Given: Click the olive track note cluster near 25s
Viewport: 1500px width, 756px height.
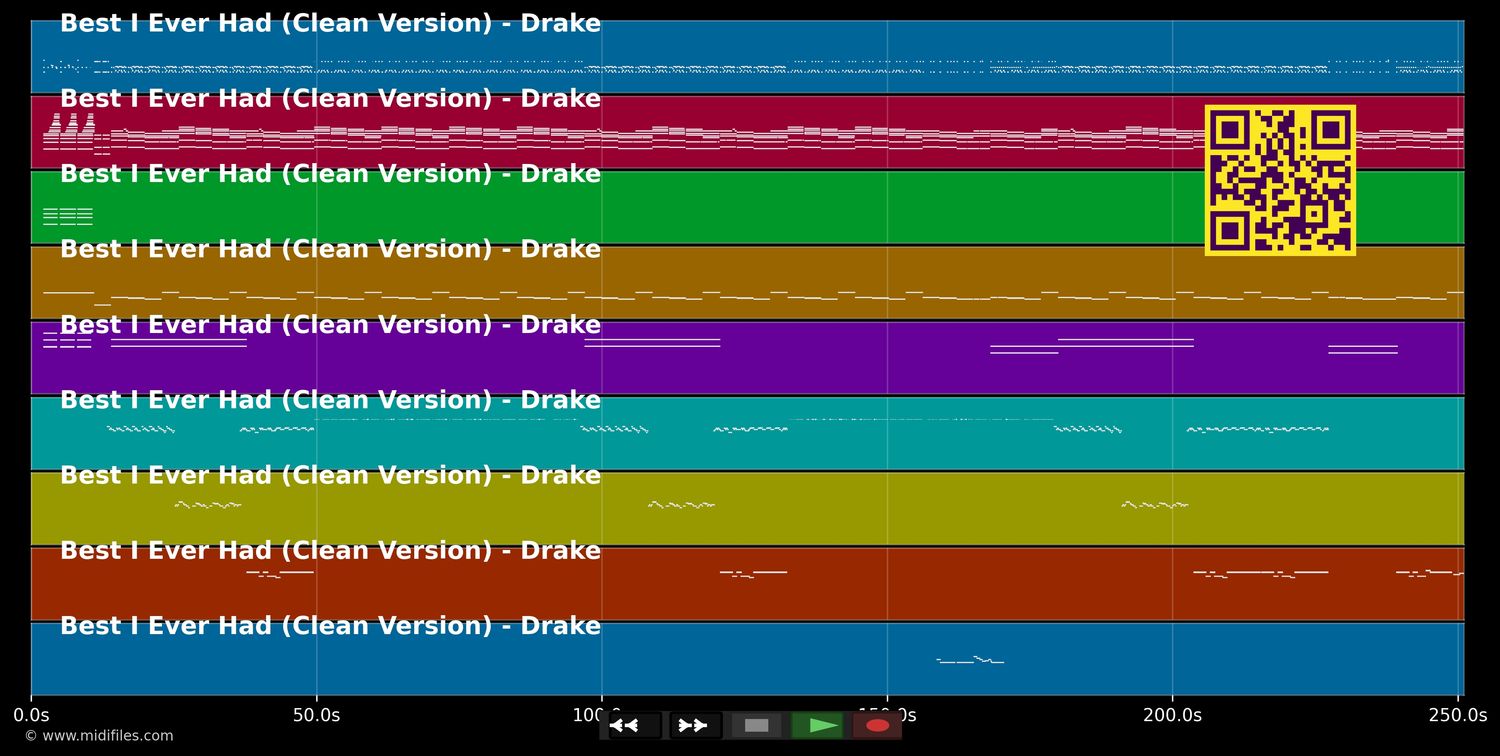Looking at the screenshot, I should click(208, 504).
